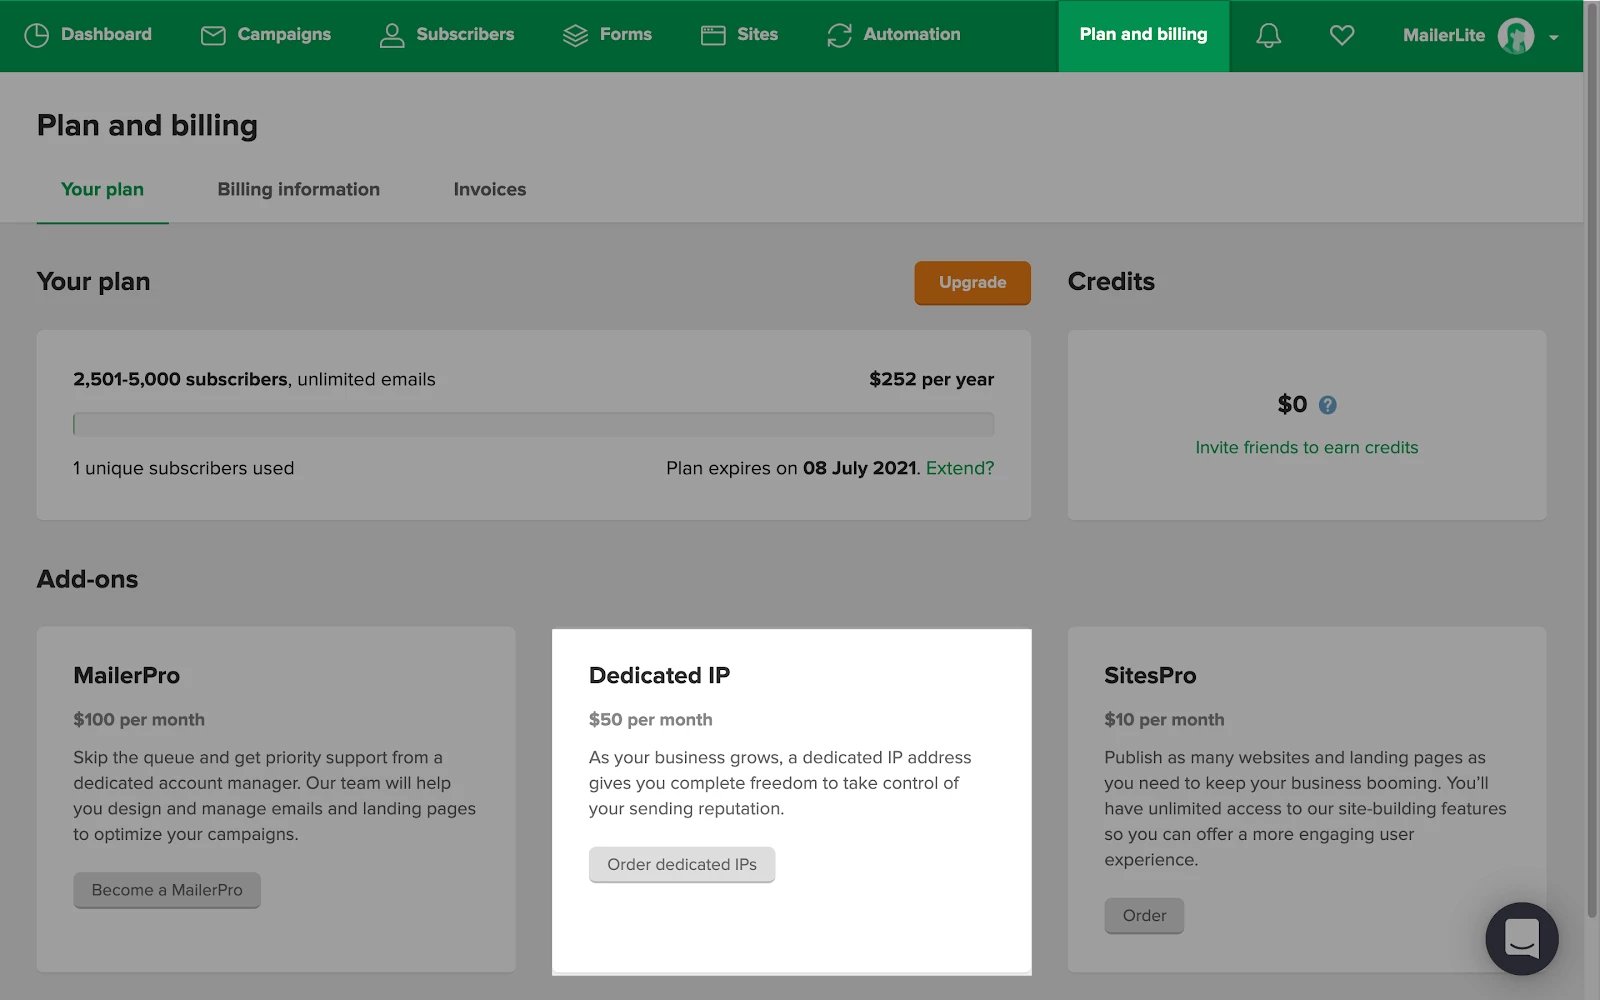Click the heart icon in navbar
This screenshot has height=1000, width=1600.
pos(1342,35)
